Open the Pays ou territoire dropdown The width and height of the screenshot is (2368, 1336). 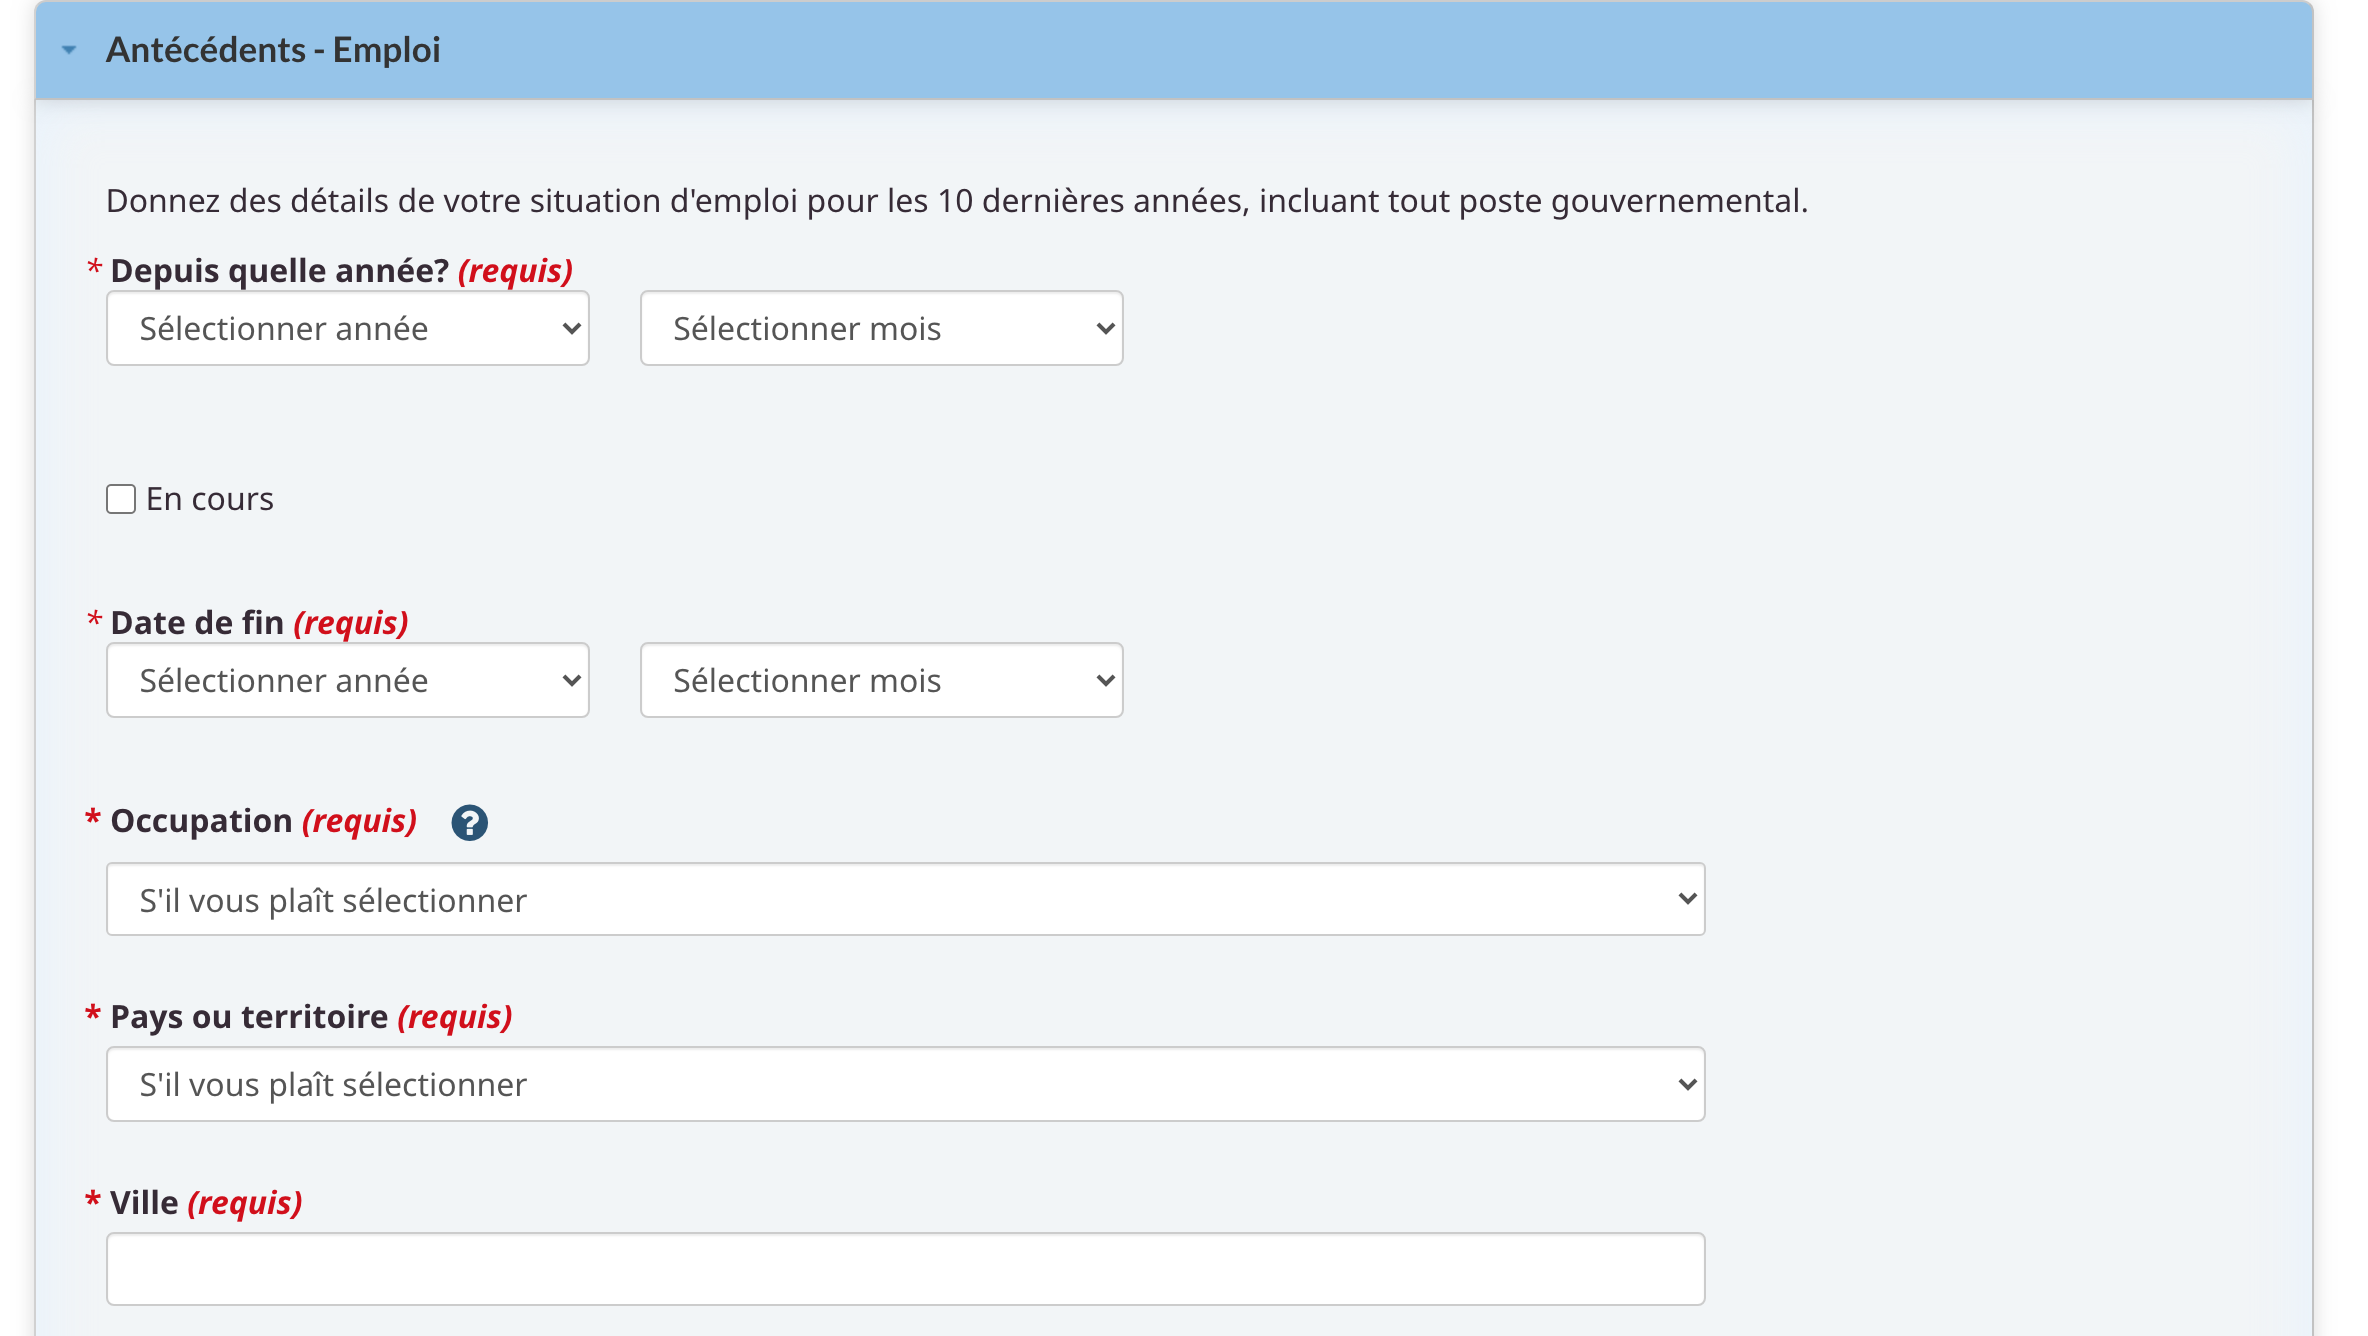click(905, 1085)
